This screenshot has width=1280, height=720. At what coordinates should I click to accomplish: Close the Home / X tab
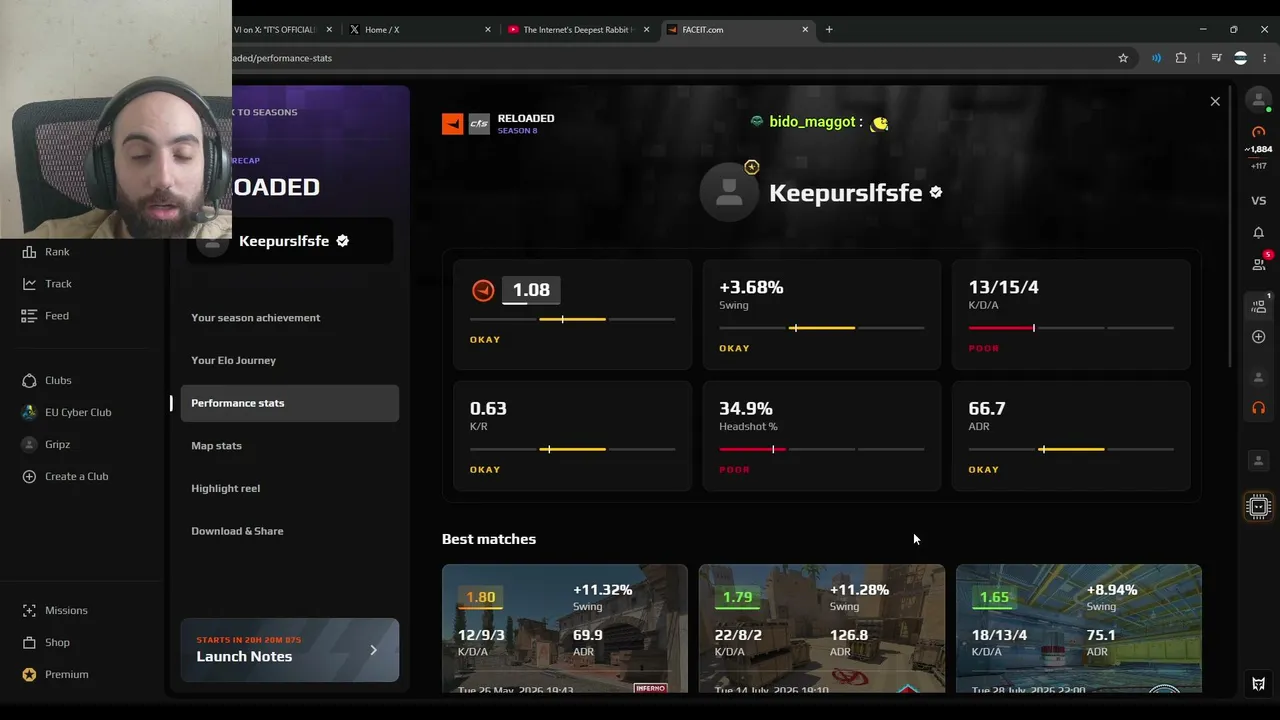tap(488, 30)
